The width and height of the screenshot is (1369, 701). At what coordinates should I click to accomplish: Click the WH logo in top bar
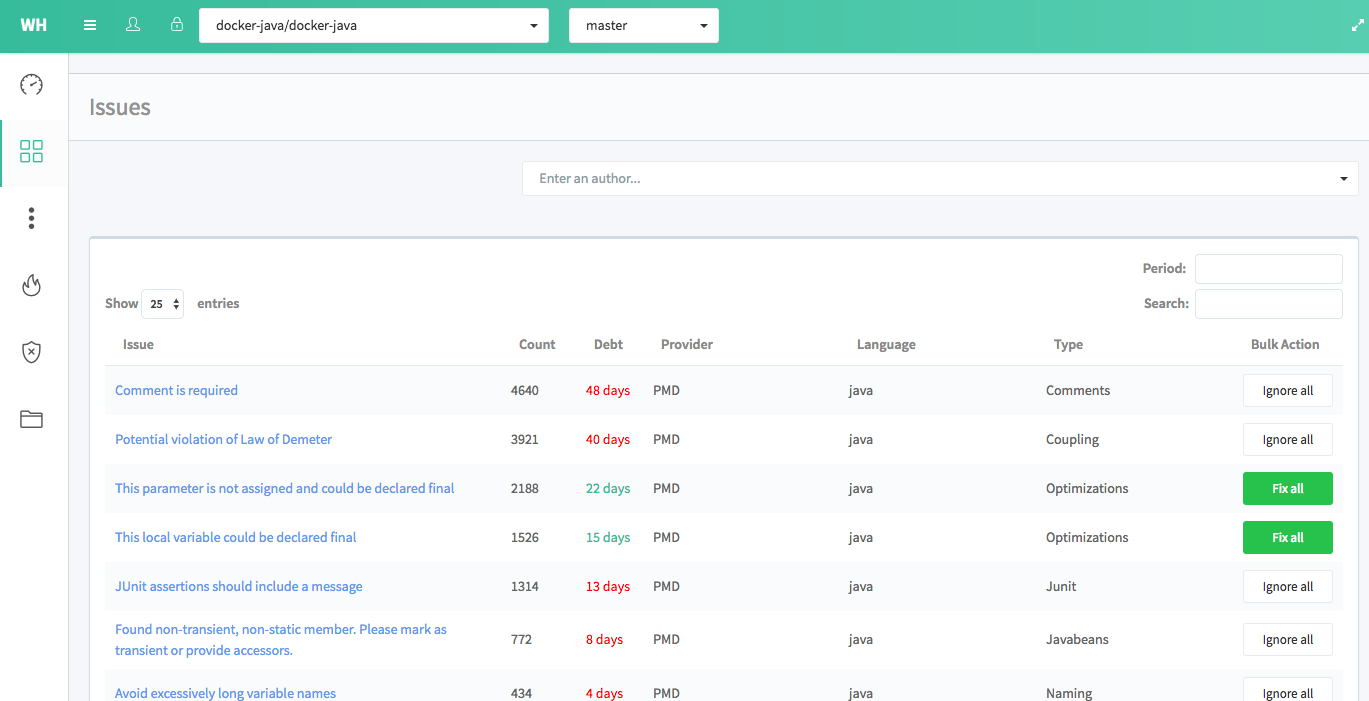coord(33,25)
